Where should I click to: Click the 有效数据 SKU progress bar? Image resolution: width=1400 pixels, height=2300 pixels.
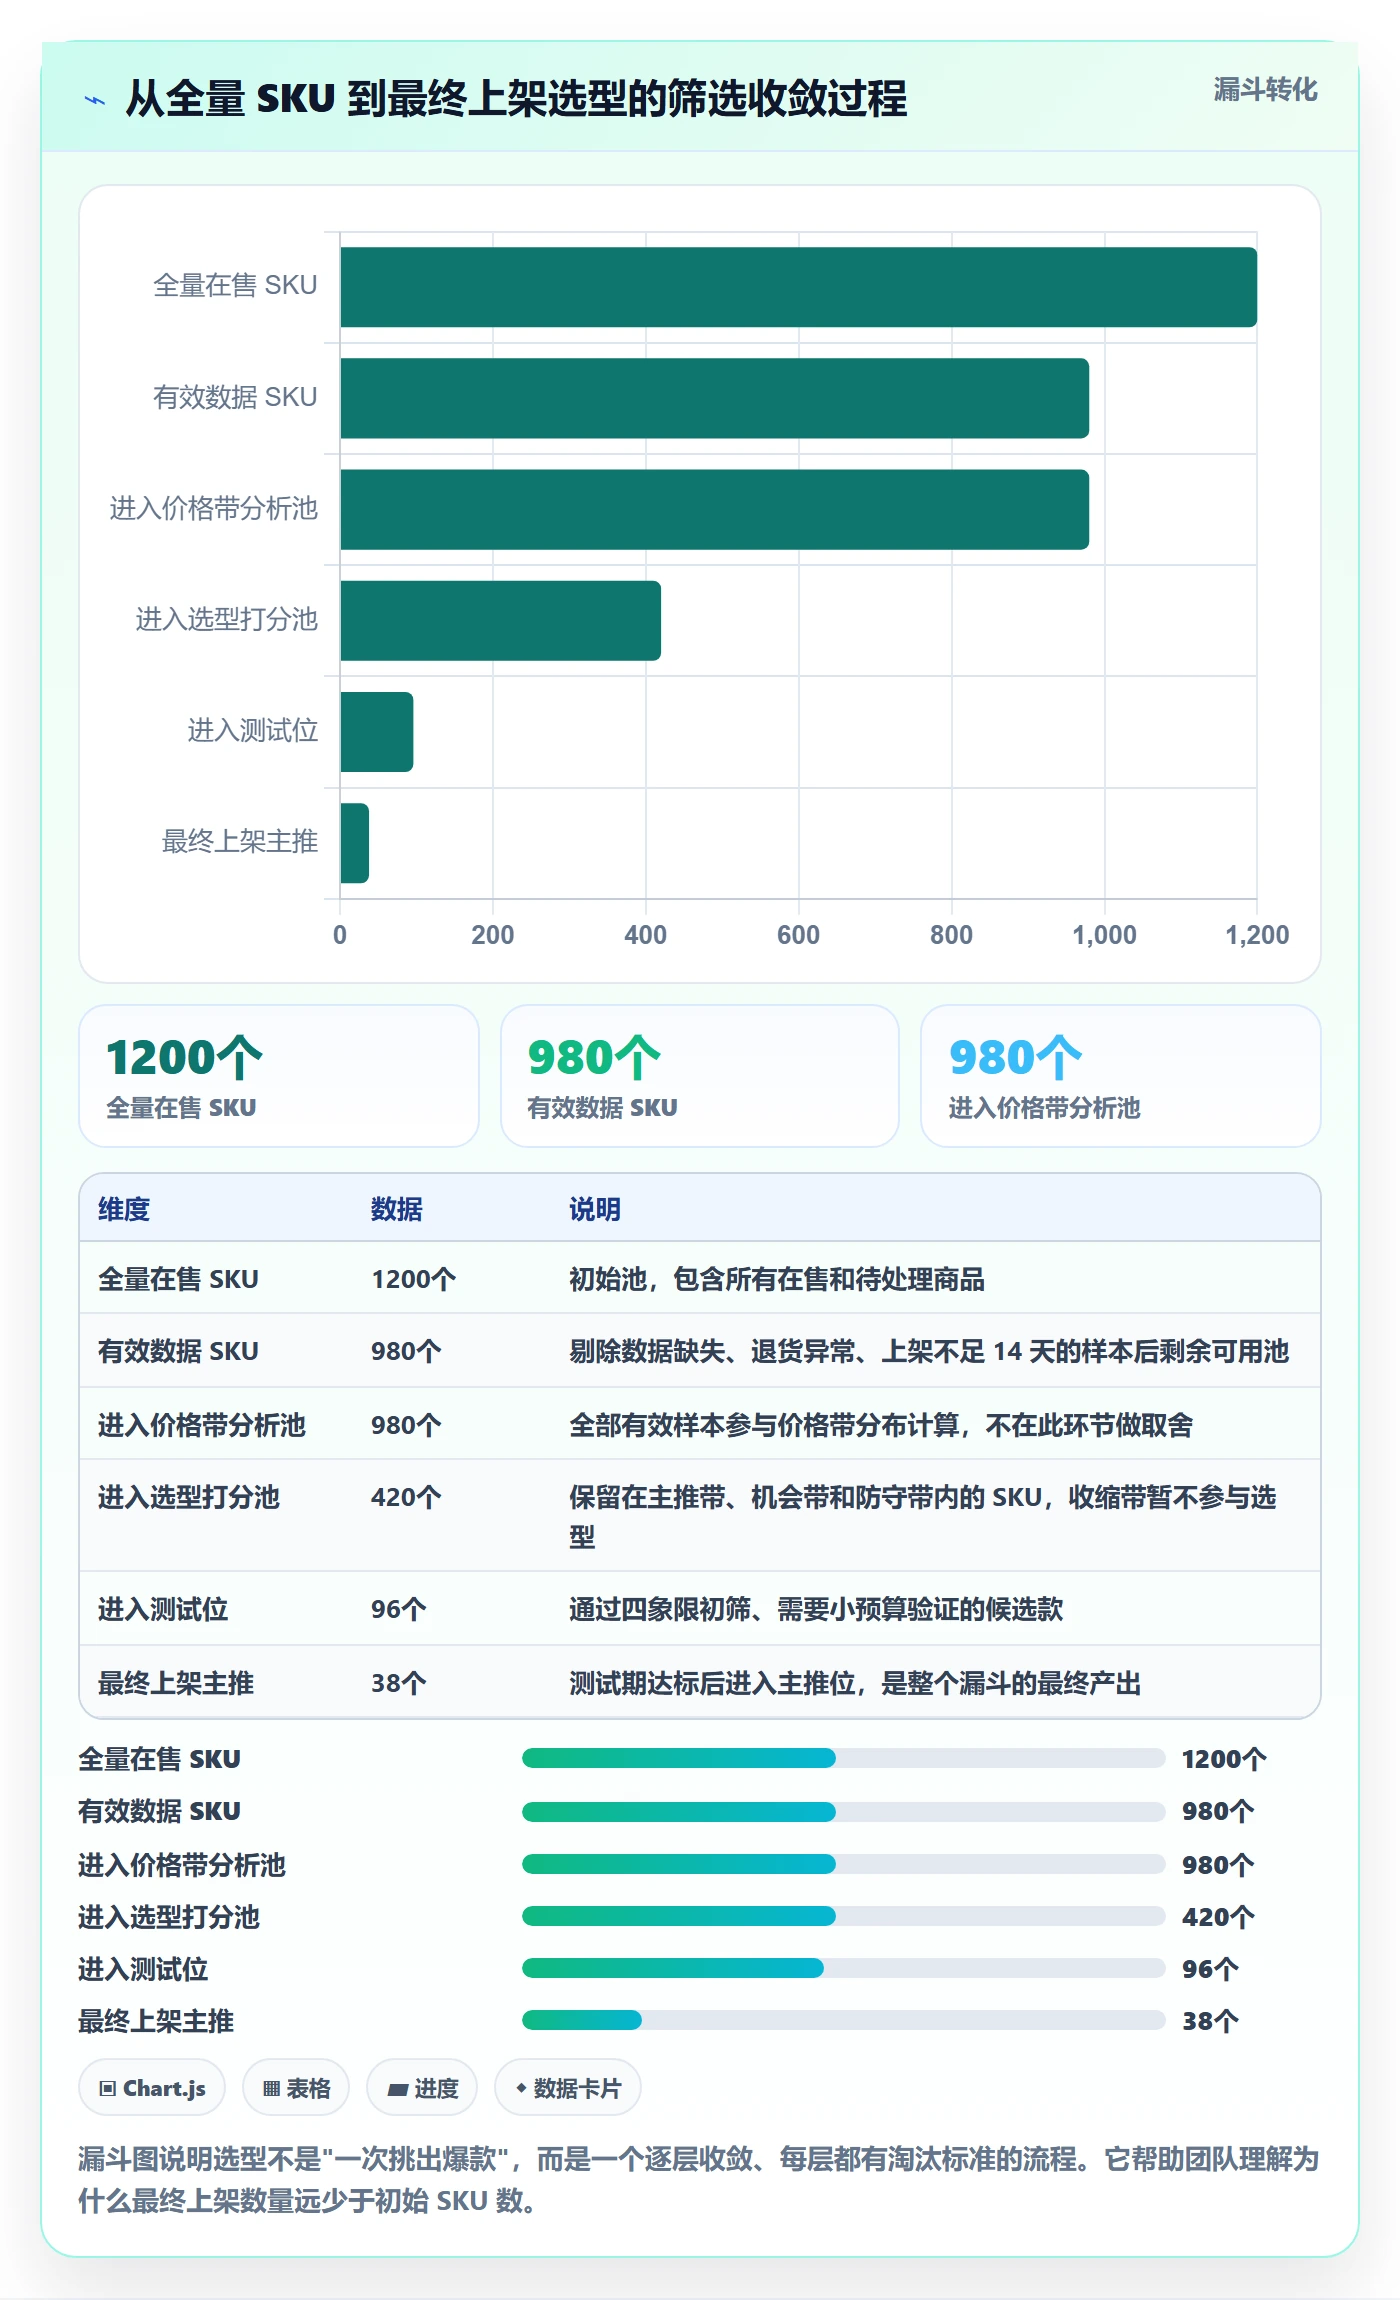coord(843,1811)
